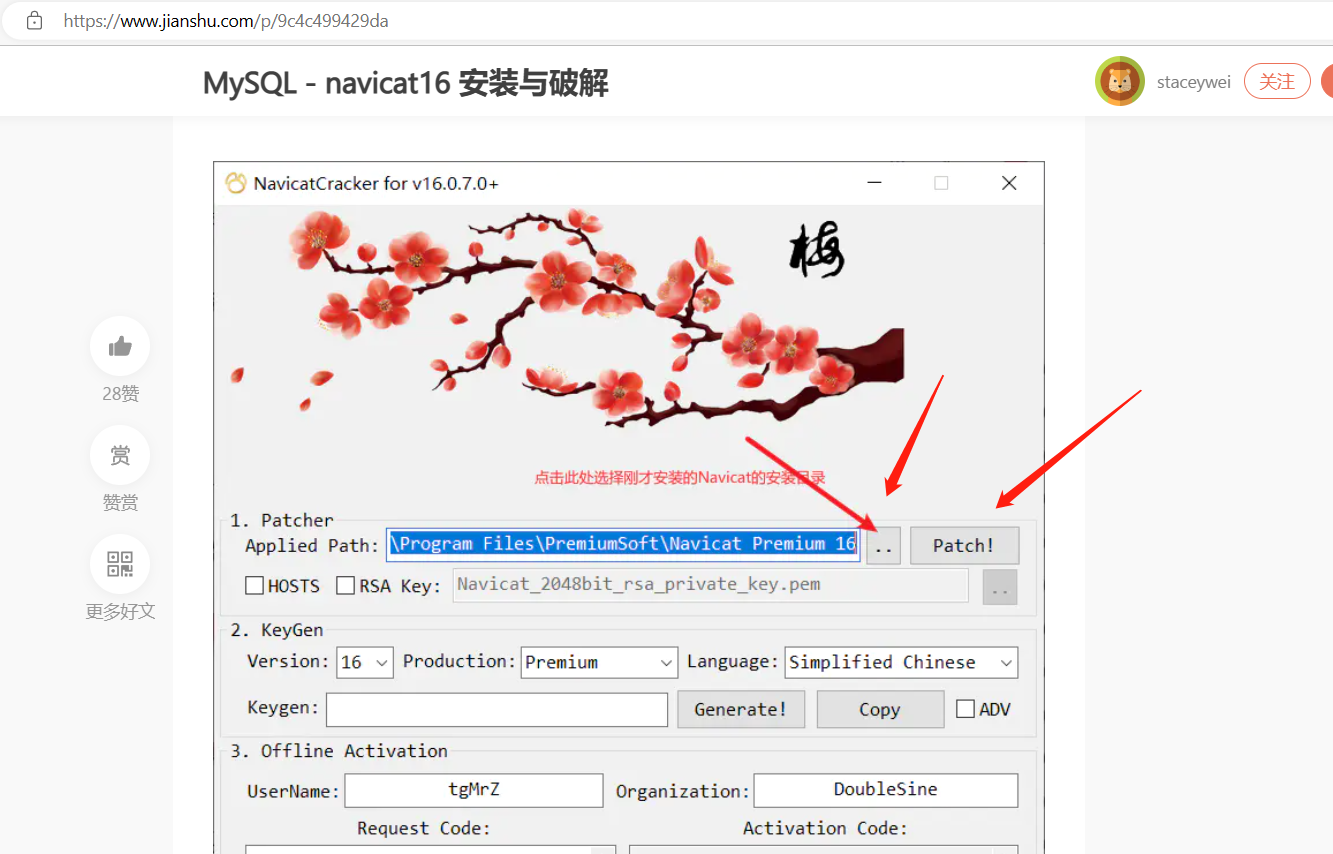Viewport: 1333px width, 854px height.
Task: Click the Organization field containing DoubleSine
Action: click(886, 790)
